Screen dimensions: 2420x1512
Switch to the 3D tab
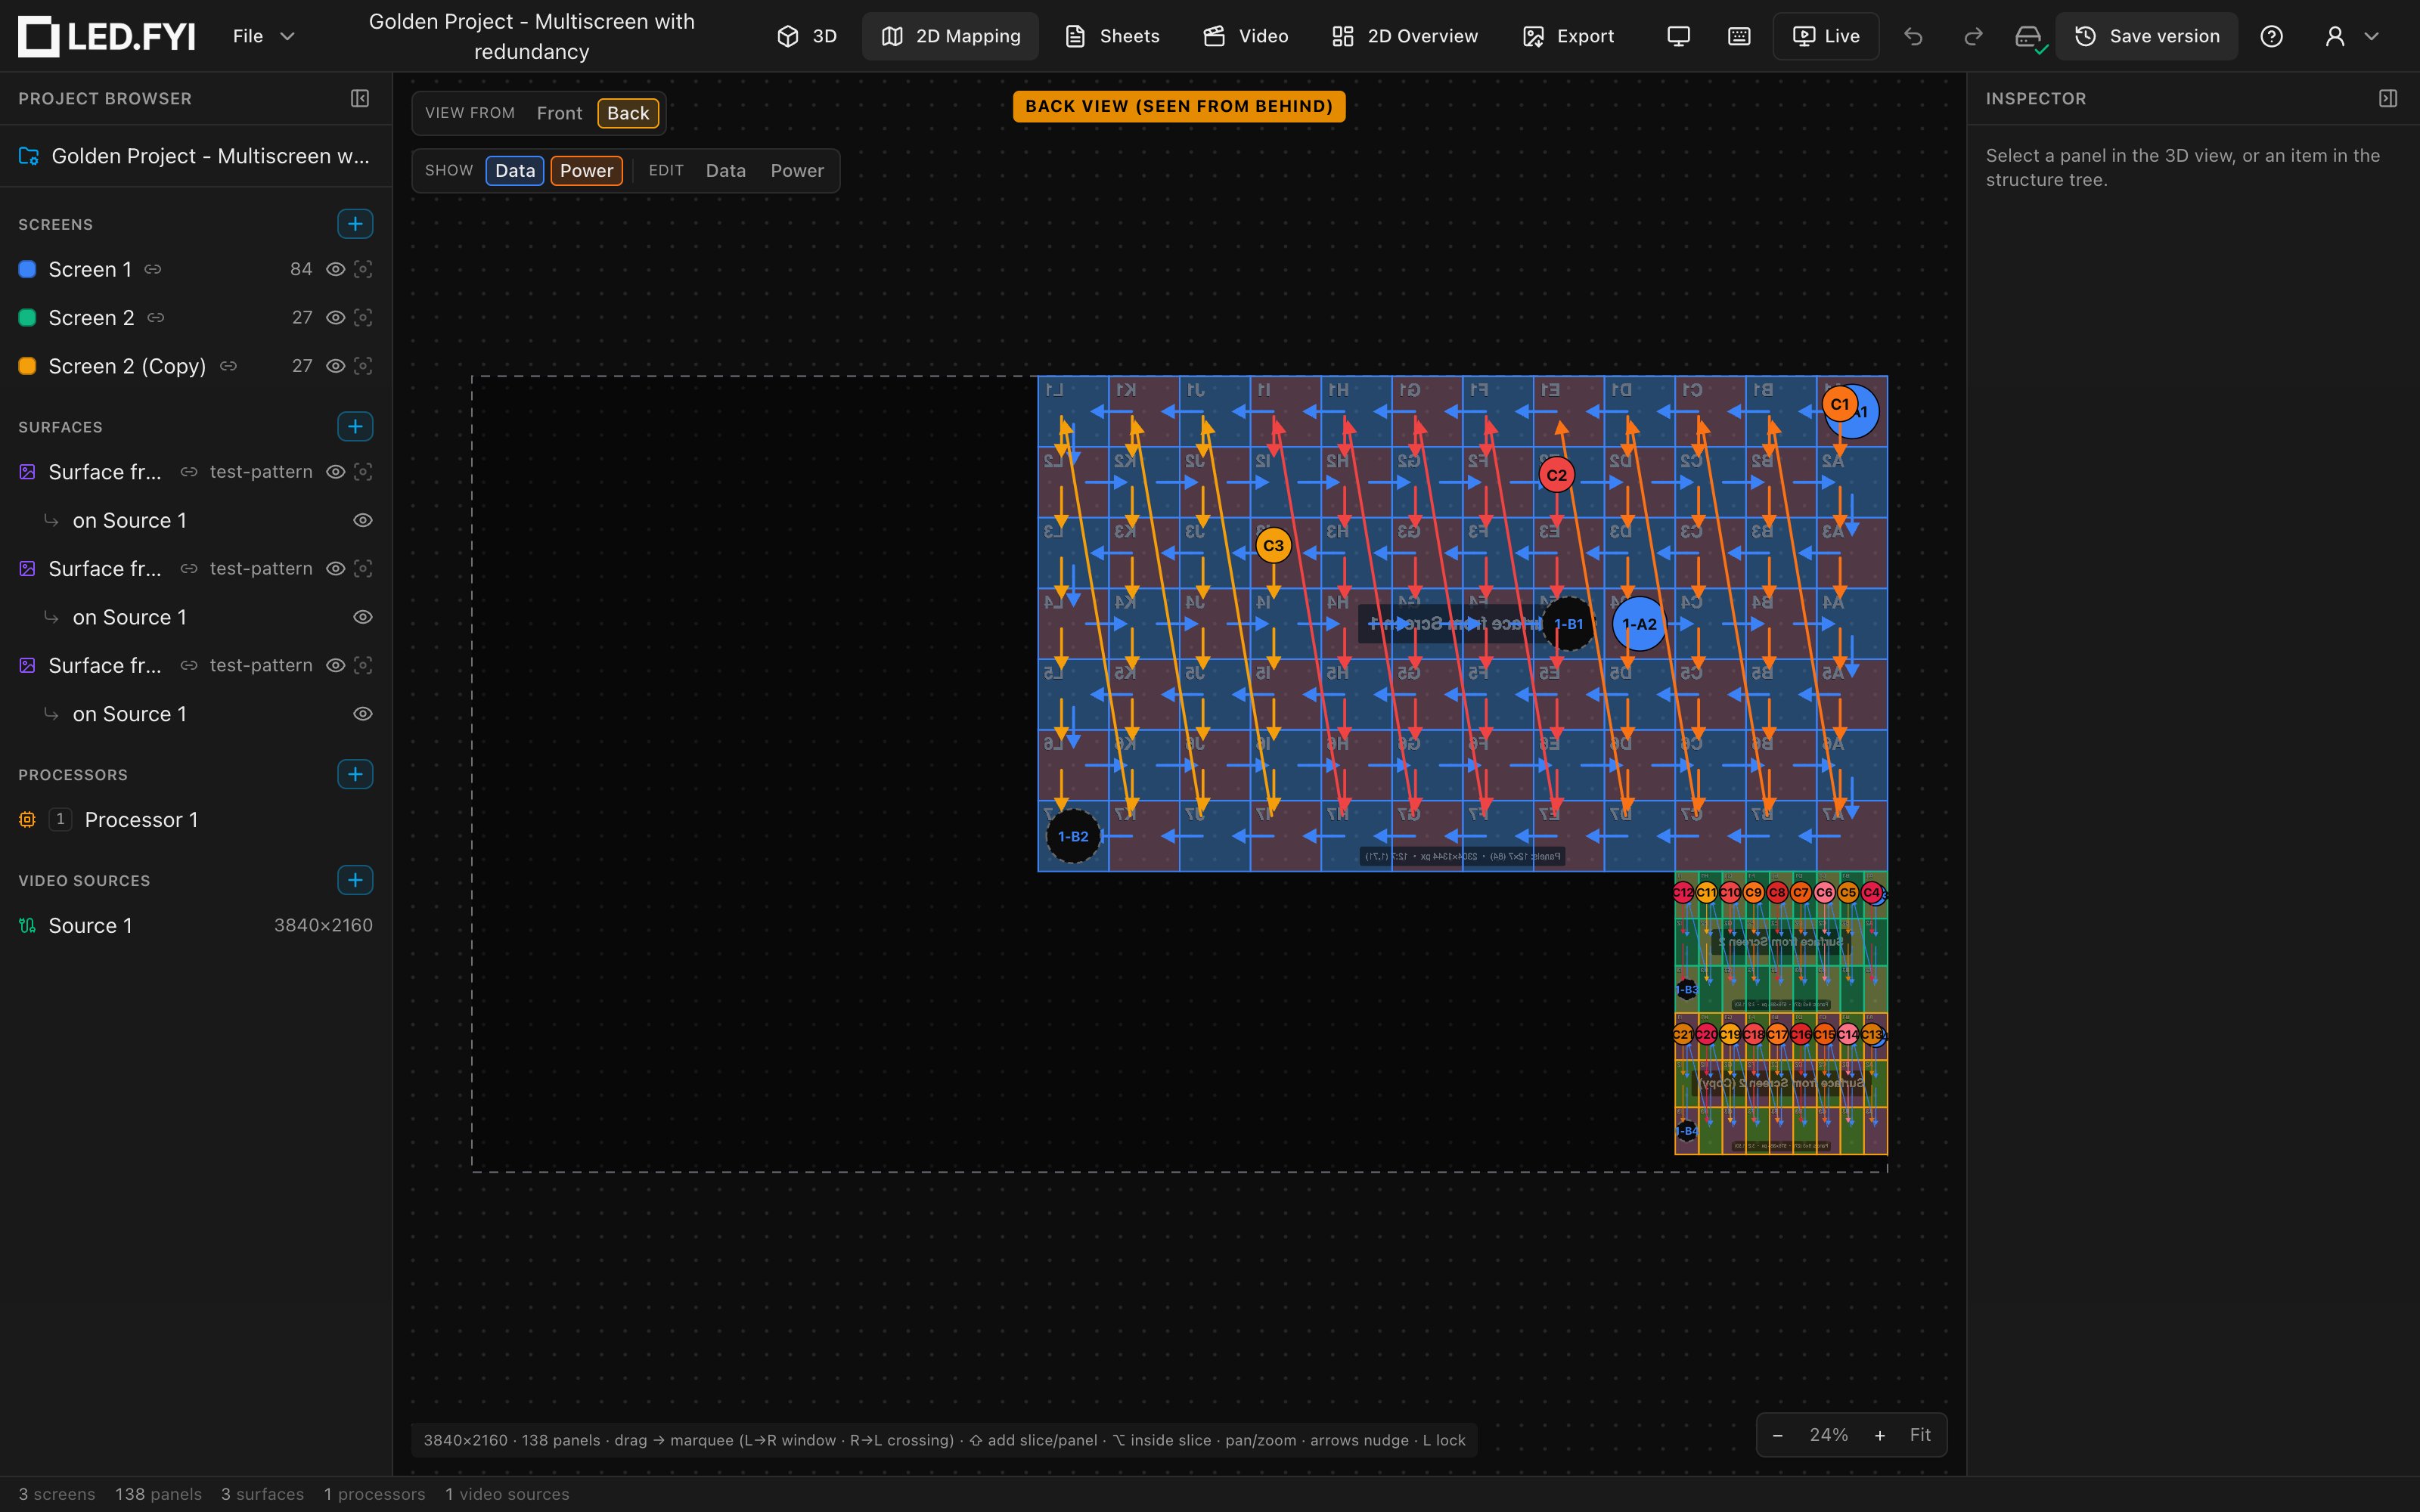click(x=807, y=36)
